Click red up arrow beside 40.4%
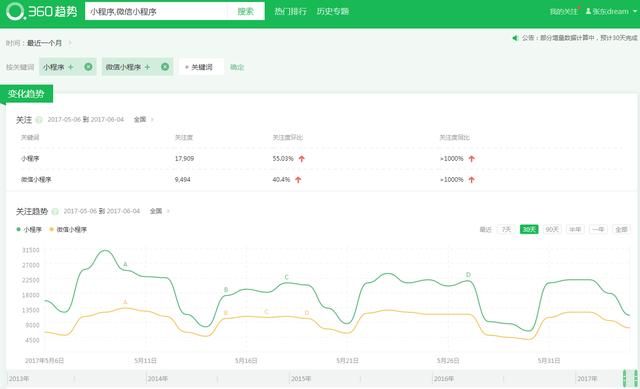Screen dimensions: 640x389 click(298, 180)
